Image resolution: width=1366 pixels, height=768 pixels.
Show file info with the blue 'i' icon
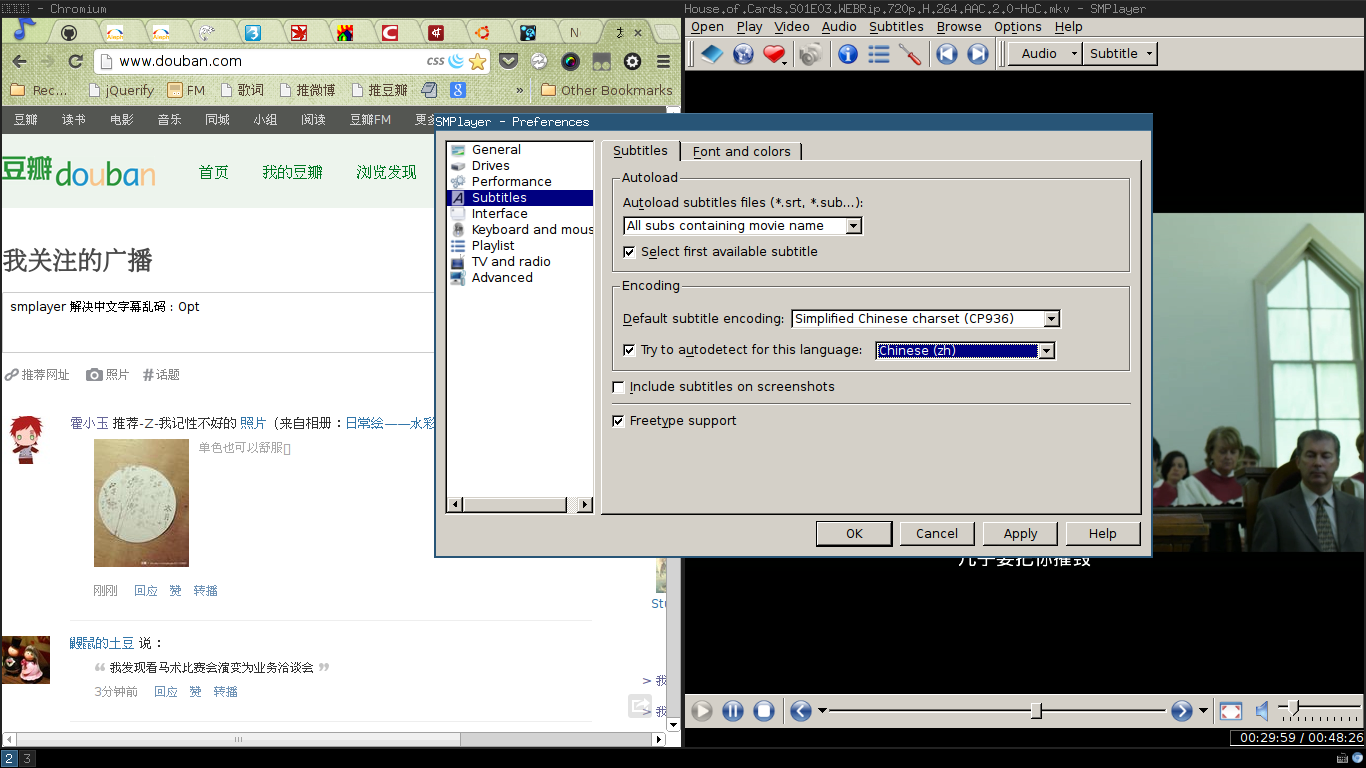coord(848,54)
